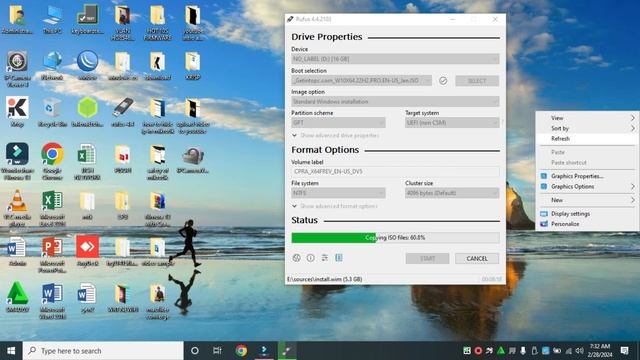Open the IP Camera Viewer desktop shortcut

(x=17, y=69)
